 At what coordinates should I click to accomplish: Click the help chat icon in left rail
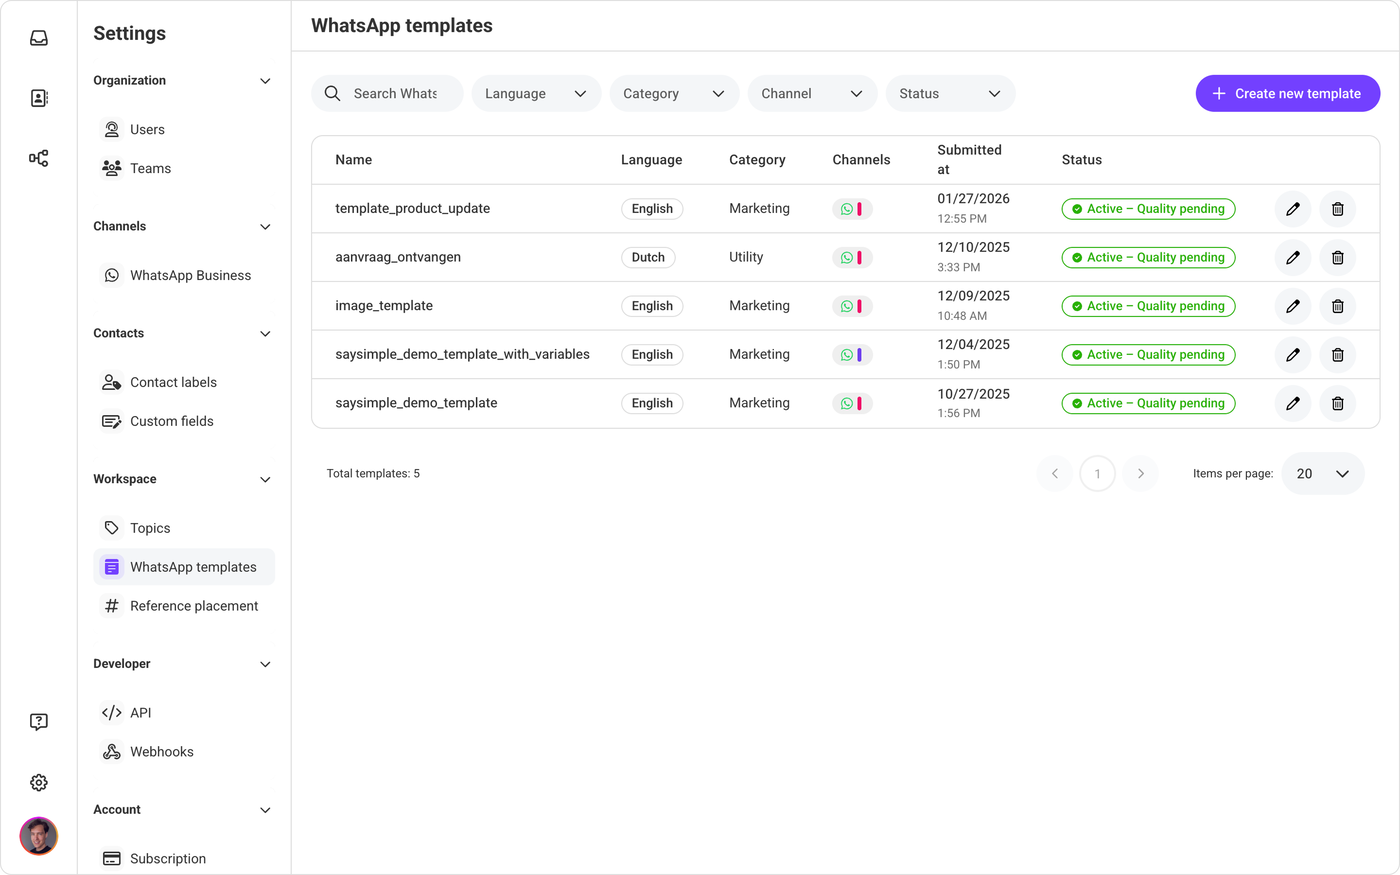point(39,722)
